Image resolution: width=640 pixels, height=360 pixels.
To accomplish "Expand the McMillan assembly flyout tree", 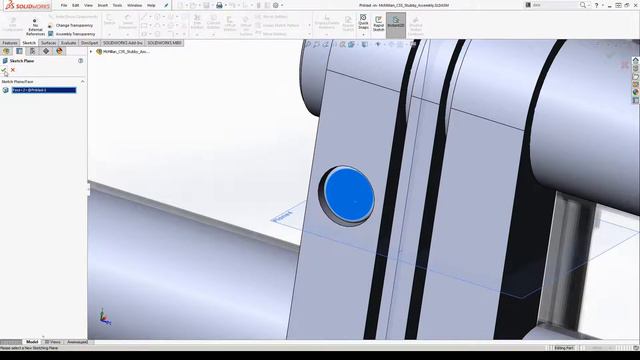I will pos(91,52).
